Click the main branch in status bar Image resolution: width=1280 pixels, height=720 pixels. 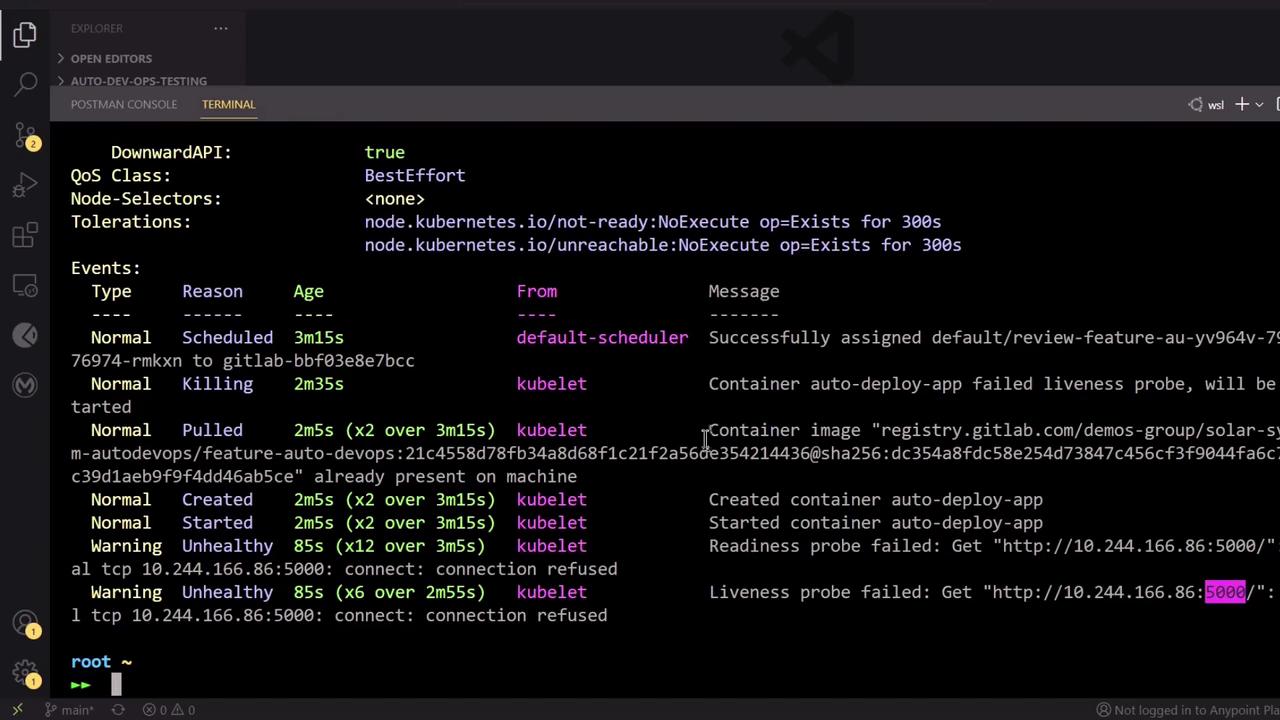70,710
